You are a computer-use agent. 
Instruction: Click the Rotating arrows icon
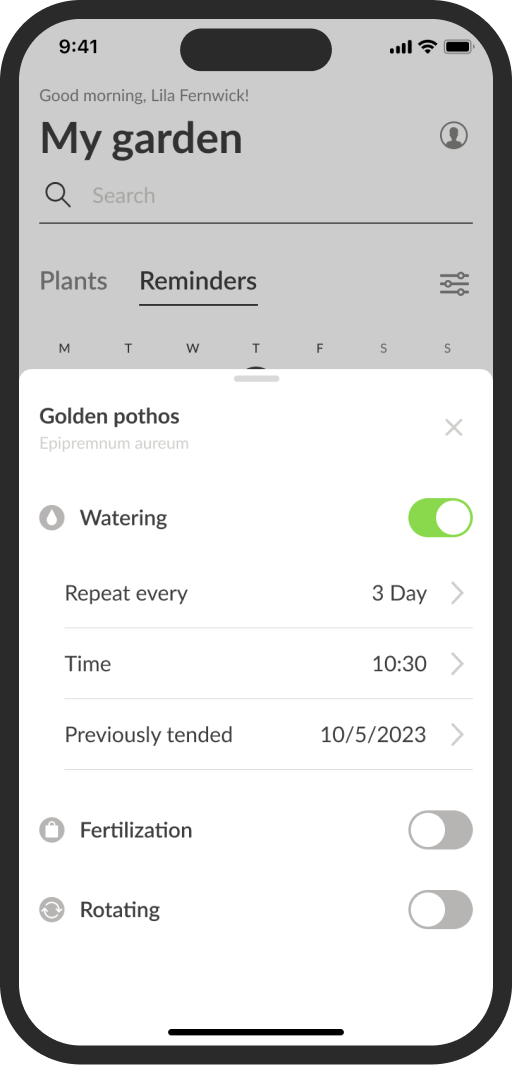click(x=52, y=909)
